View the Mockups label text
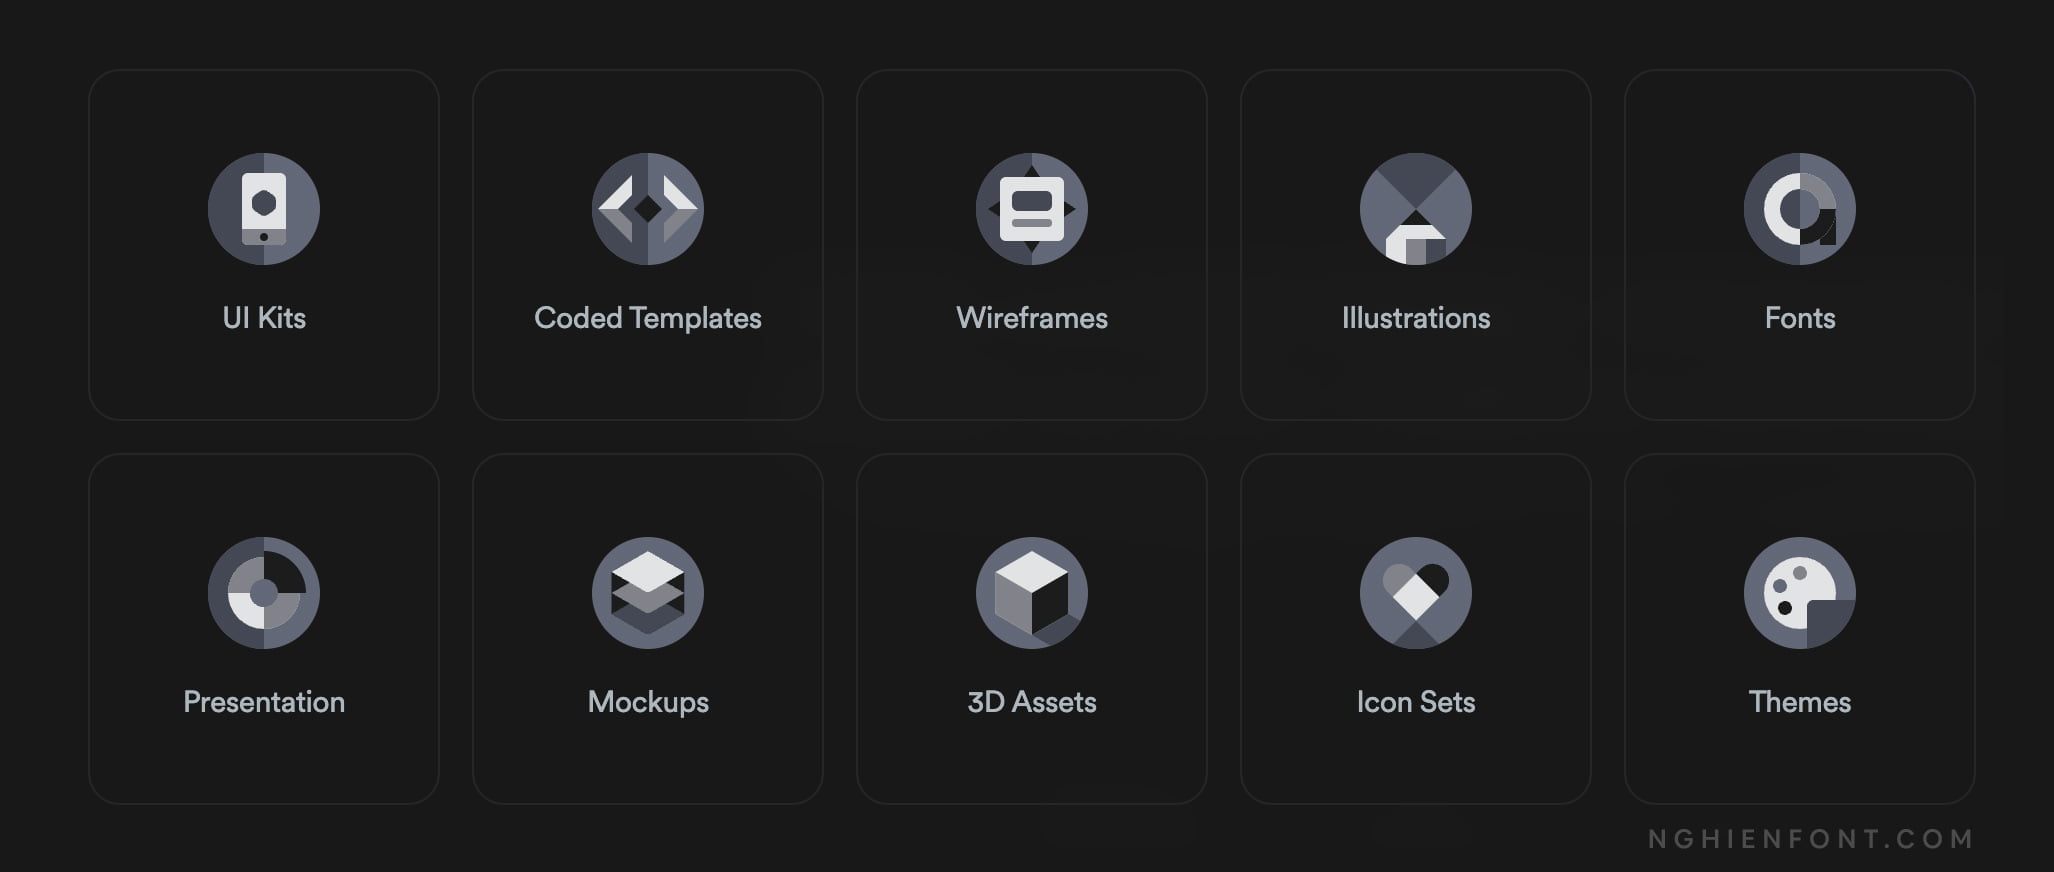The width and height of the screenshot is (2054, 872). click(648, 702)
